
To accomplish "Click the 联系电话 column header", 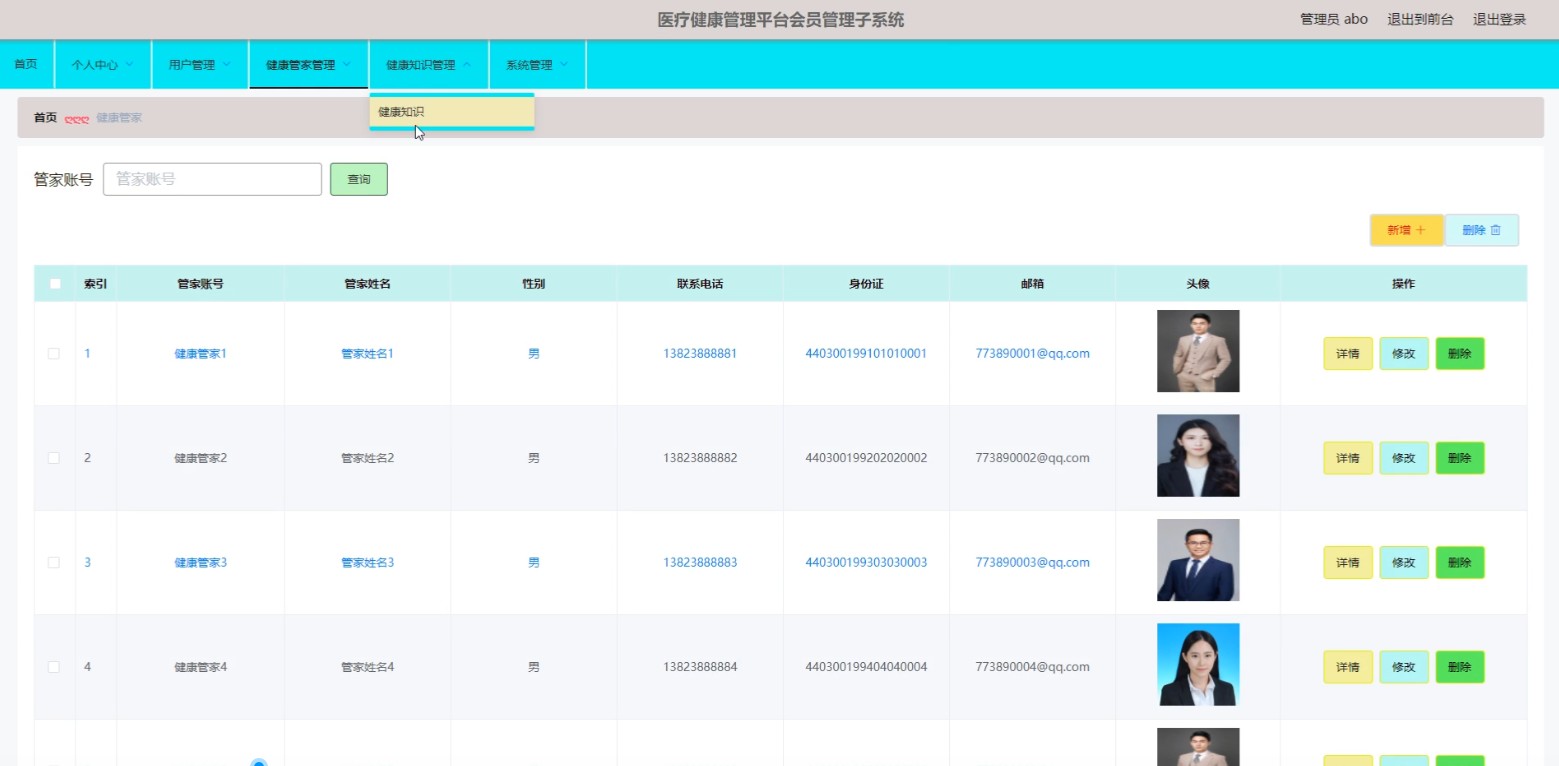I will pyautogui.click(x=700, y=284).
